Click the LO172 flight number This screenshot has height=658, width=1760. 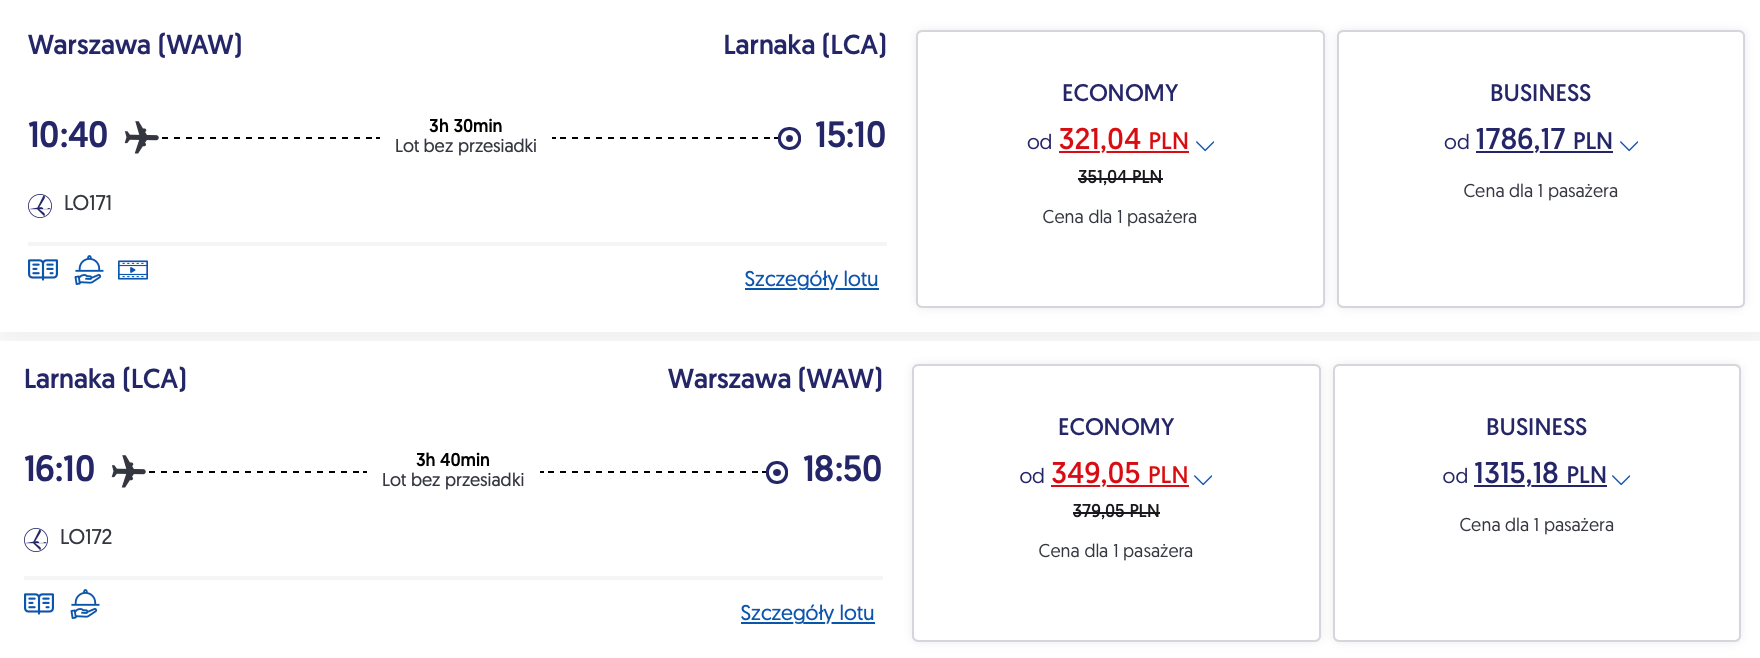pos(86,537)
